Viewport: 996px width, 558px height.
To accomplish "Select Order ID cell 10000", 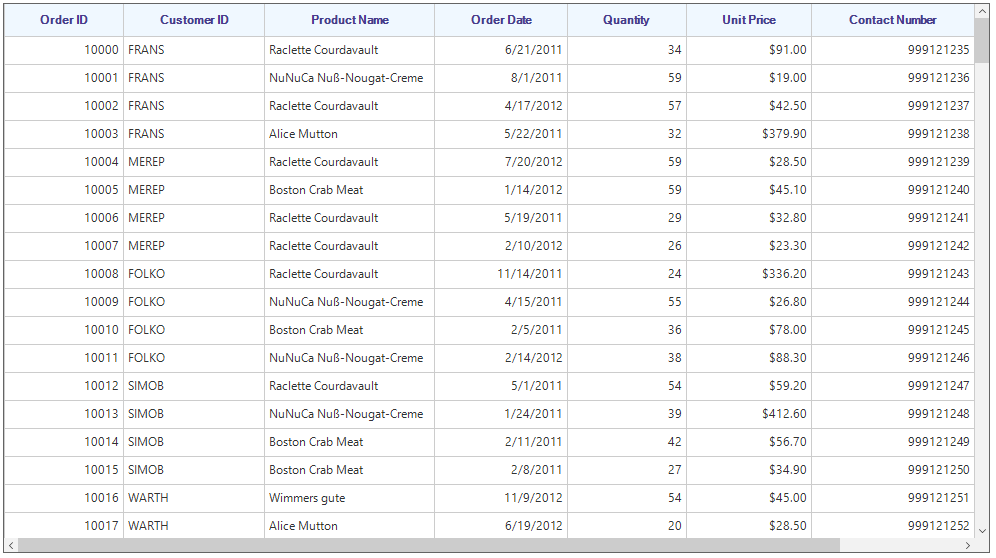I will coord(64,50).
